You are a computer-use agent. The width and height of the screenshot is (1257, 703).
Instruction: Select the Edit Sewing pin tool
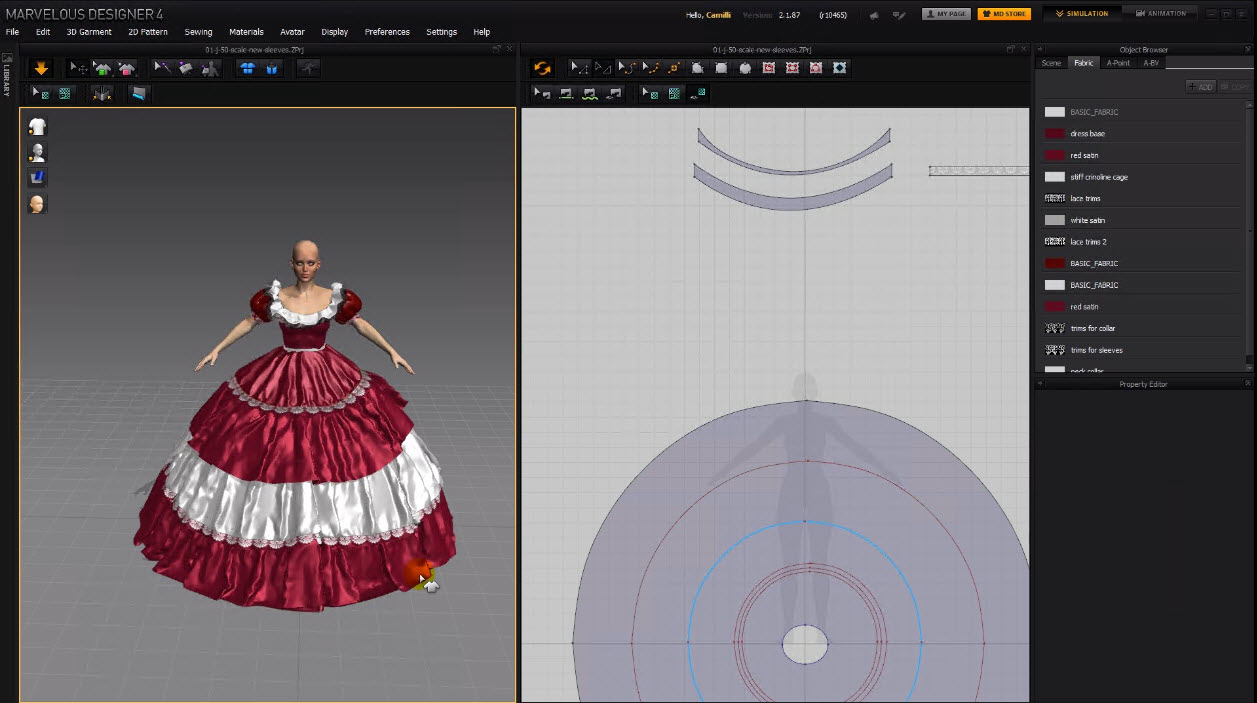pyautogui.click(x=162, y=68)
